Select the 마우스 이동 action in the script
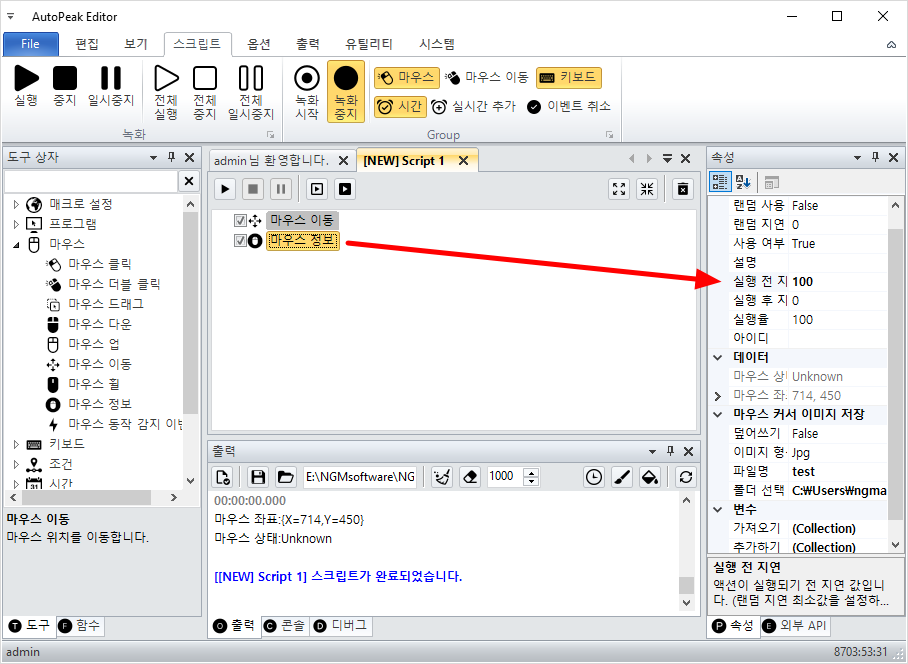Screen dimensions: 908x664 click(302, 221)
